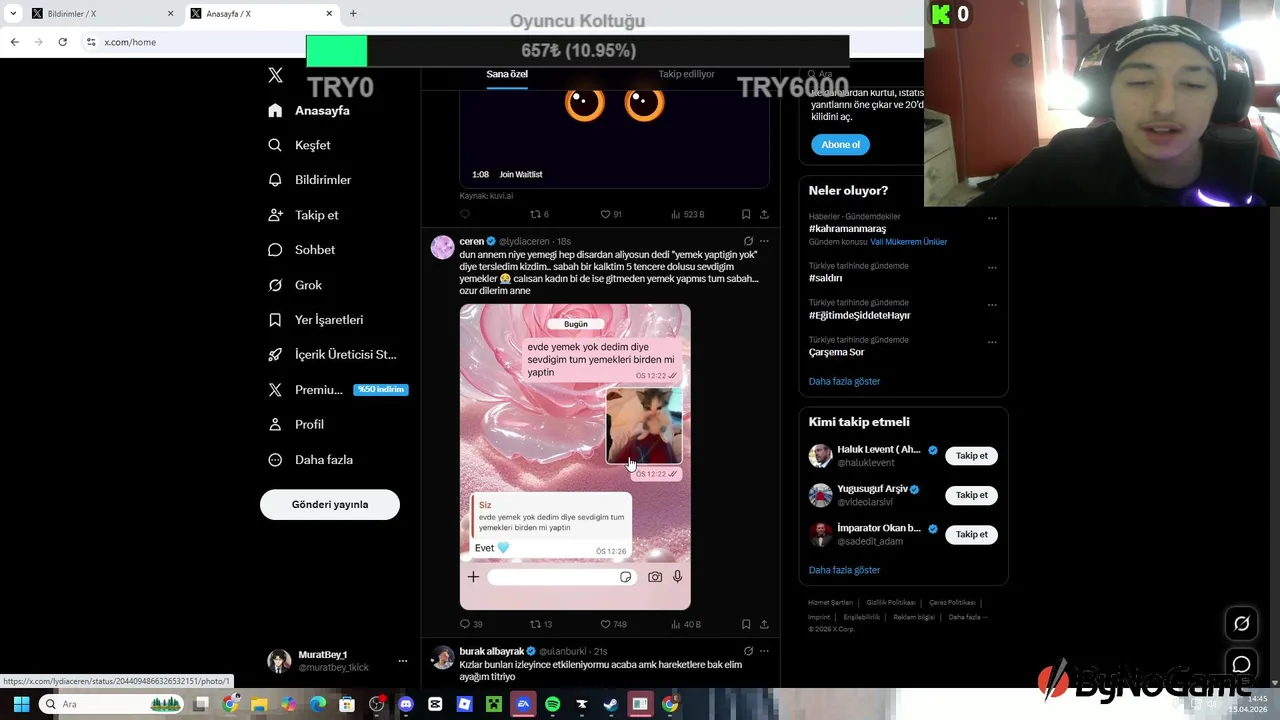Bookmark the kuvi.ai video post
The height and width of the screenshot is (720, 1280).
[x=746, y=214]
